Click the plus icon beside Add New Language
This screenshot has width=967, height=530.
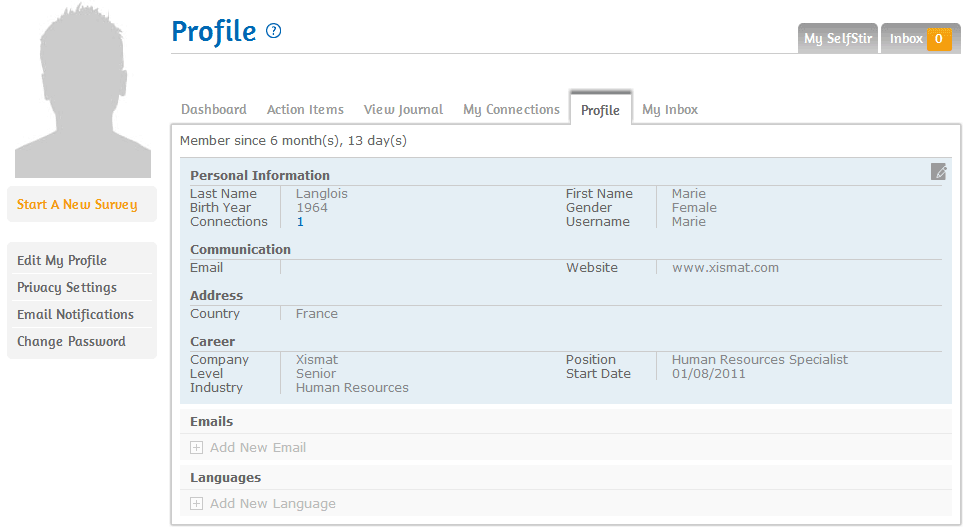[197, 504]
